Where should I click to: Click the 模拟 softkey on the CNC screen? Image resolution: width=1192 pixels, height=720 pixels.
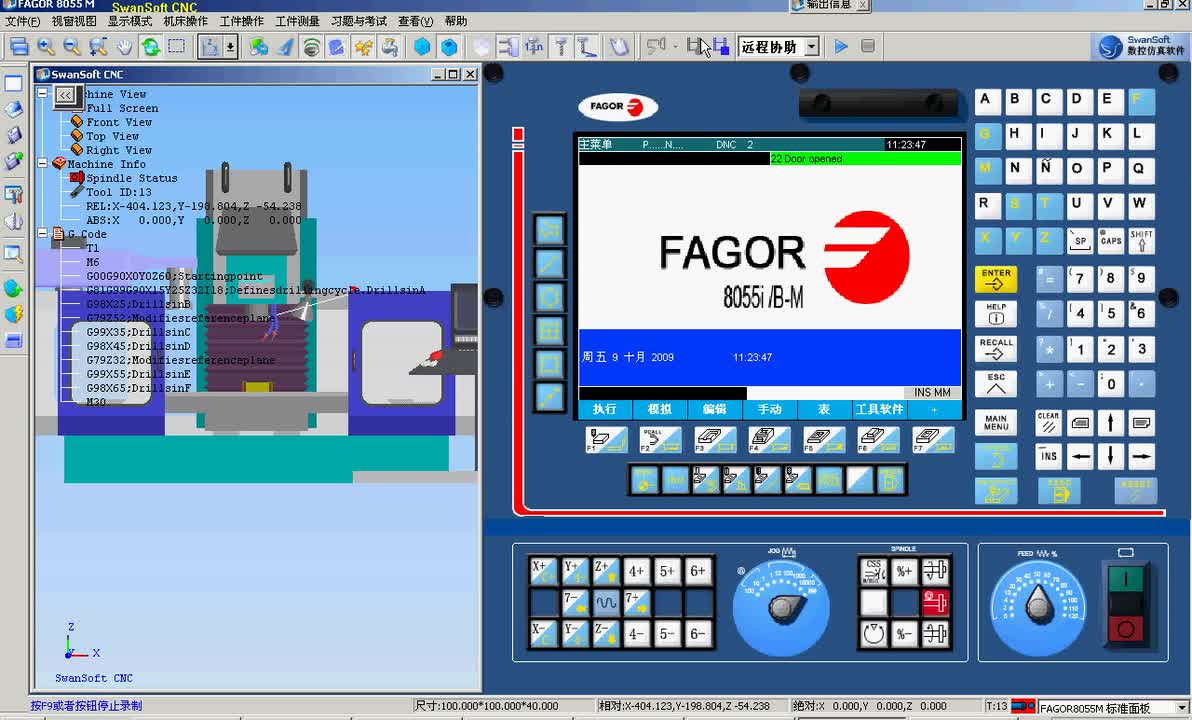click(660, 409)
